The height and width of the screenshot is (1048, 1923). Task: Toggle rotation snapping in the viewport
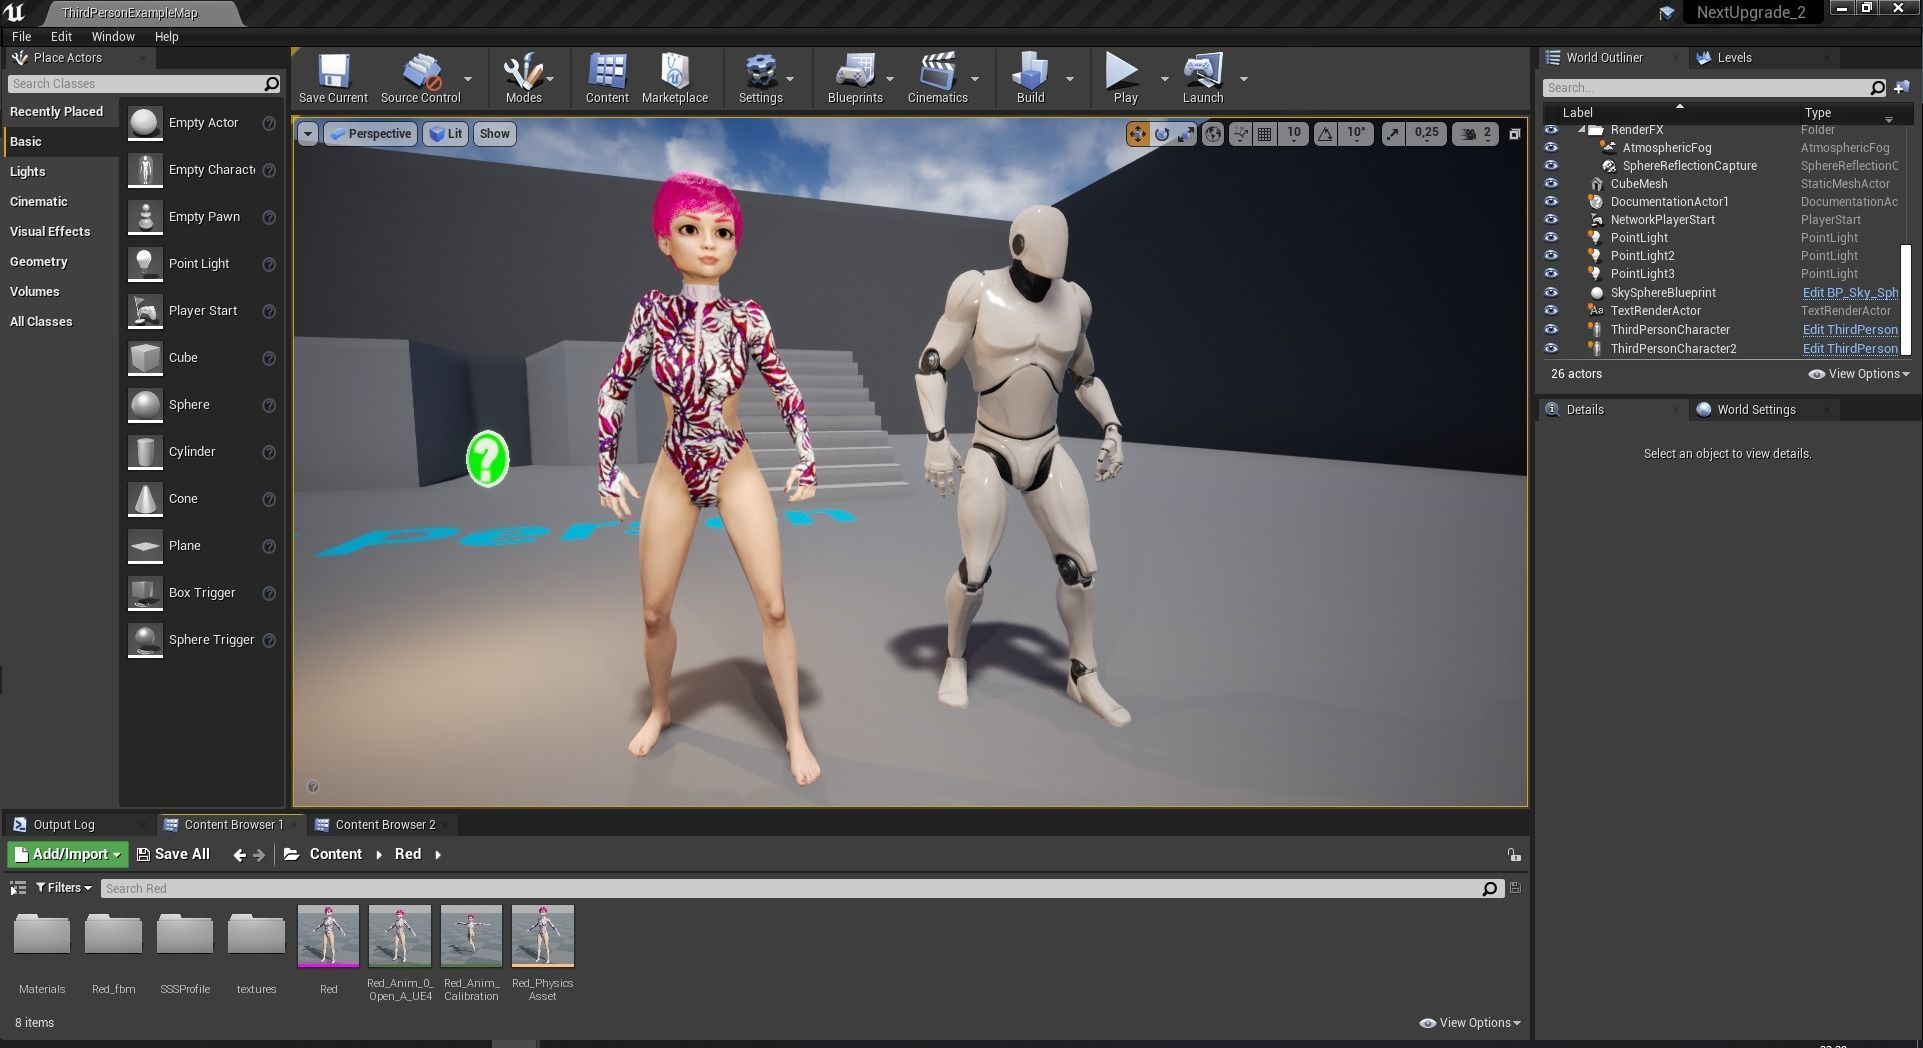point(1326,134)
